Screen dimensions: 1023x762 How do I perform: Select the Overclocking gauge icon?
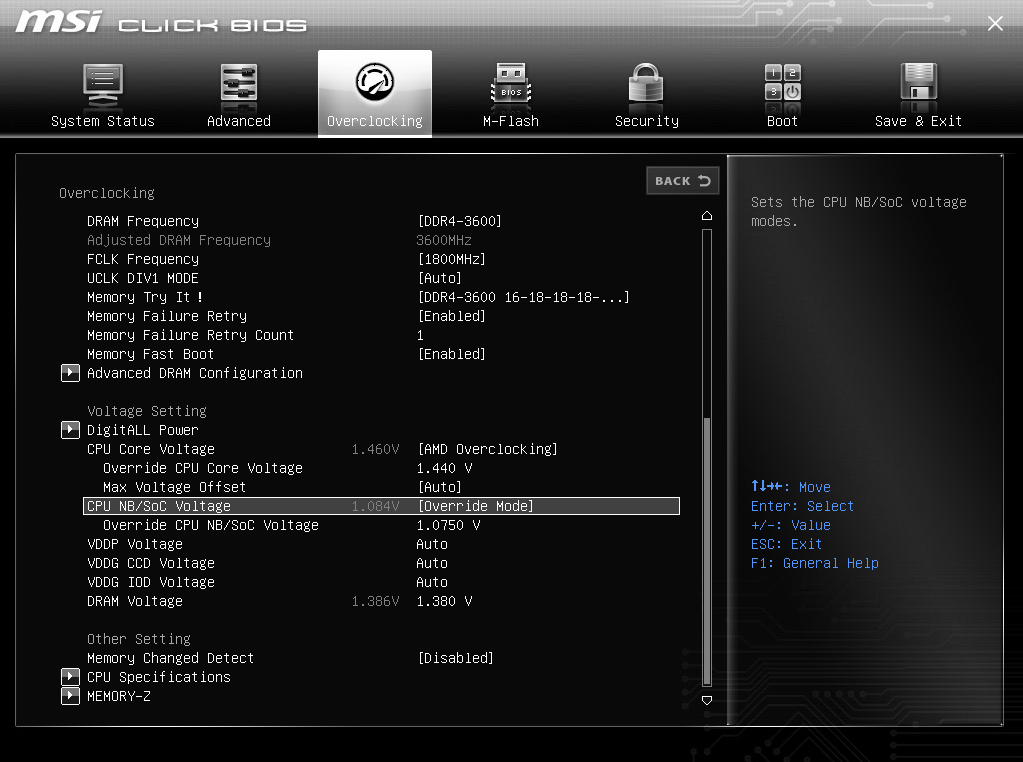(x=374, y=82)
